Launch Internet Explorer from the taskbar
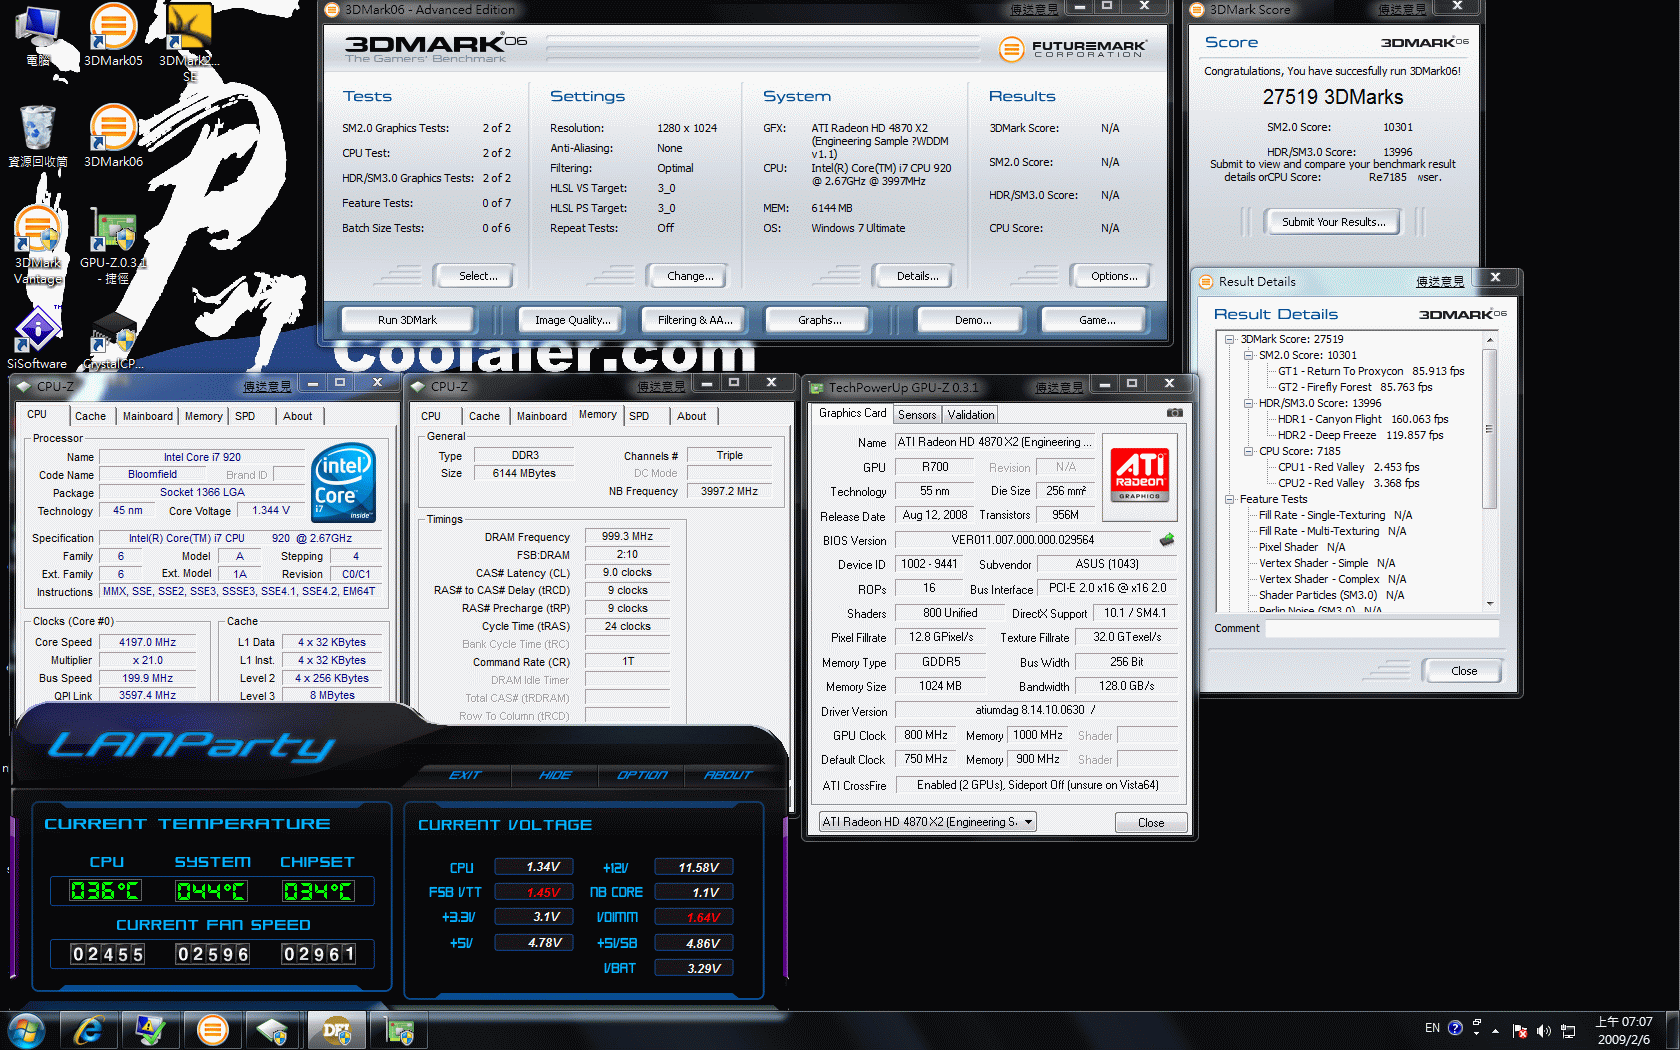This screenshot has height=1050, width=1680. 89,1030
